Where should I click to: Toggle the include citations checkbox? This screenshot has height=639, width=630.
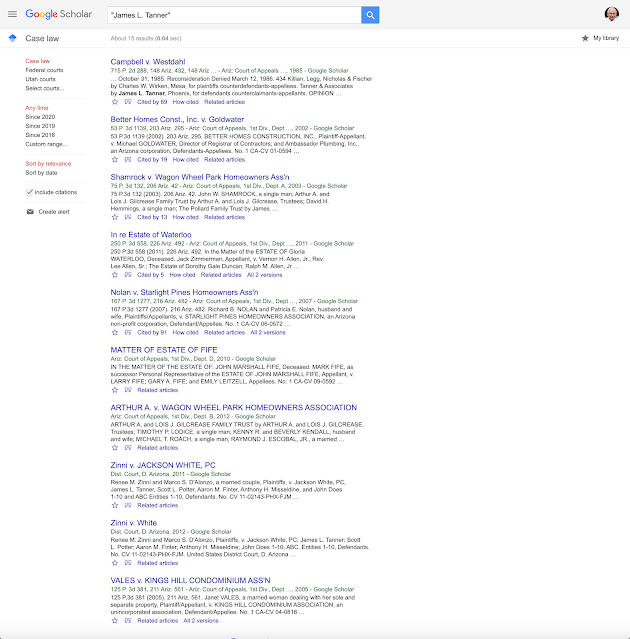click(x=29, y=192)
